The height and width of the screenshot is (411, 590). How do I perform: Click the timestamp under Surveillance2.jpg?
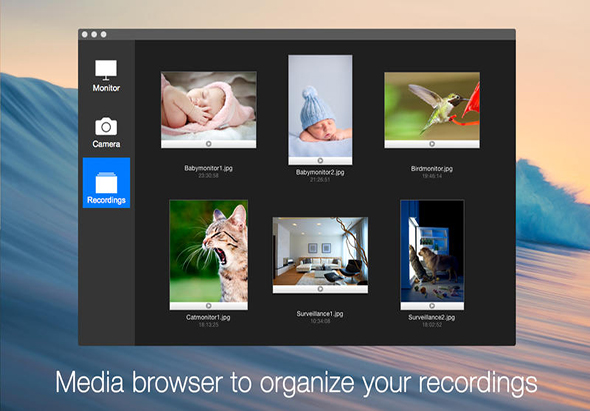pos(432,325)
